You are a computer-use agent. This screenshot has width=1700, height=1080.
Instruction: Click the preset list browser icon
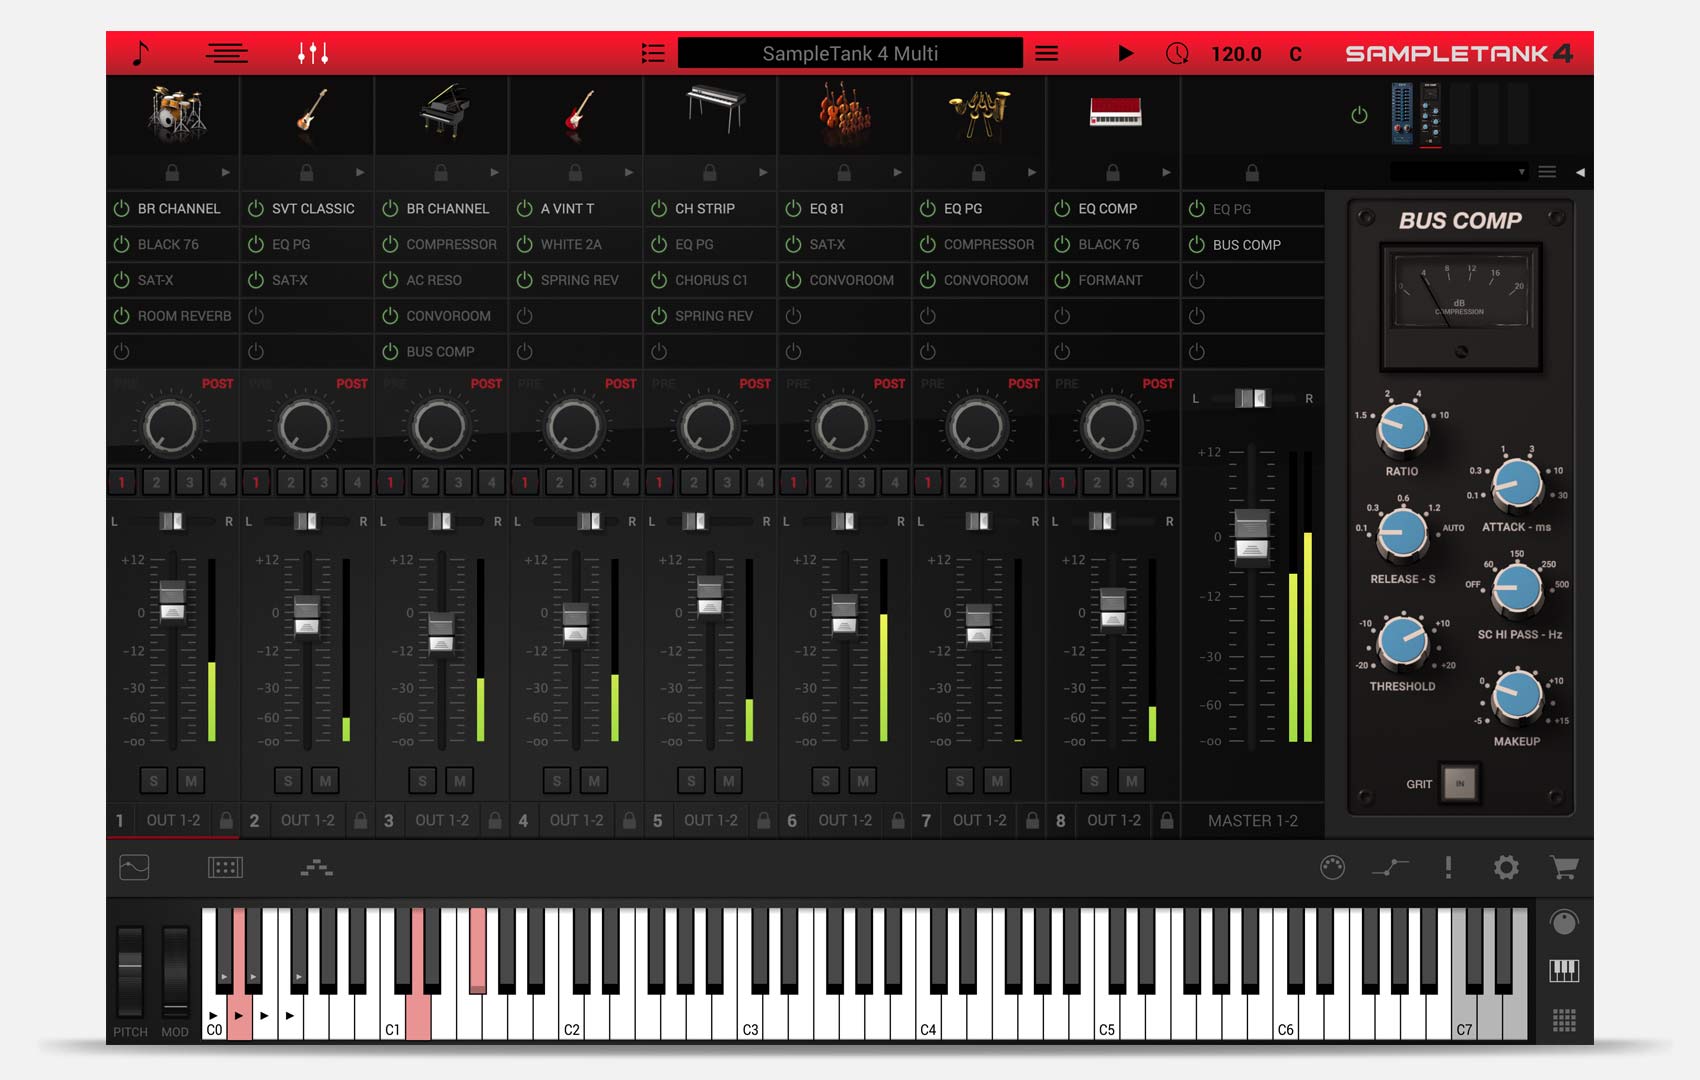click(x=653, y=53)
